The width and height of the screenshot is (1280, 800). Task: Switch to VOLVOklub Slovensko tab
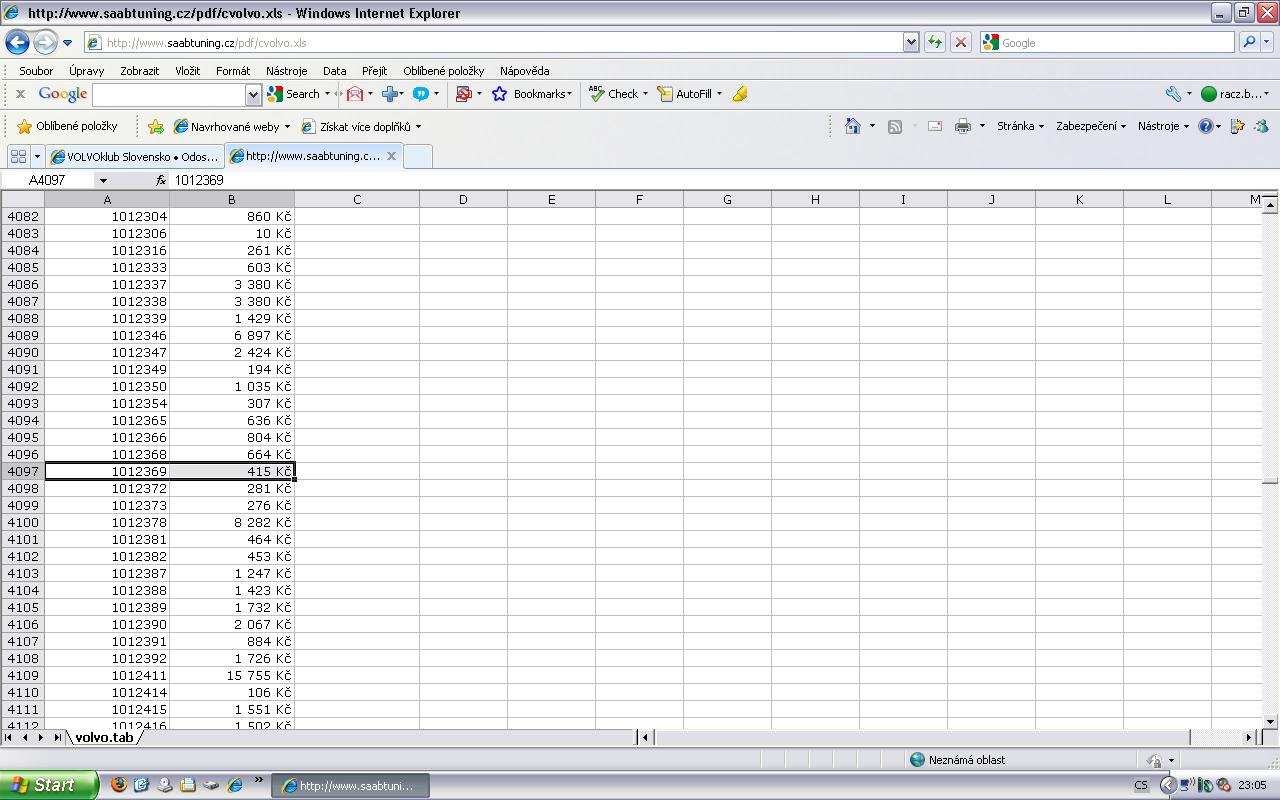tap(135, 156)
